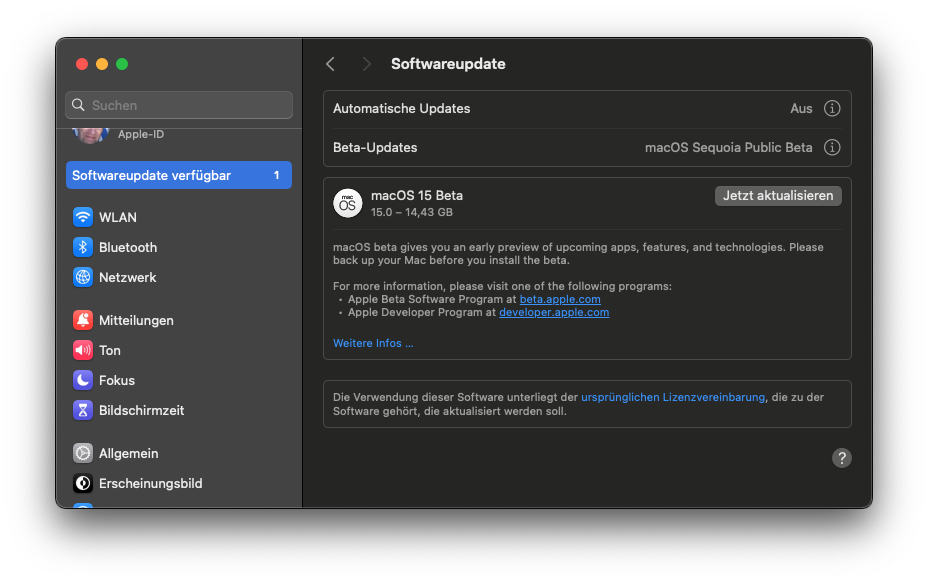This screenshot has height=582, width=928.
Task: Click the Allgemein gear icon
Action: [83, 453]
